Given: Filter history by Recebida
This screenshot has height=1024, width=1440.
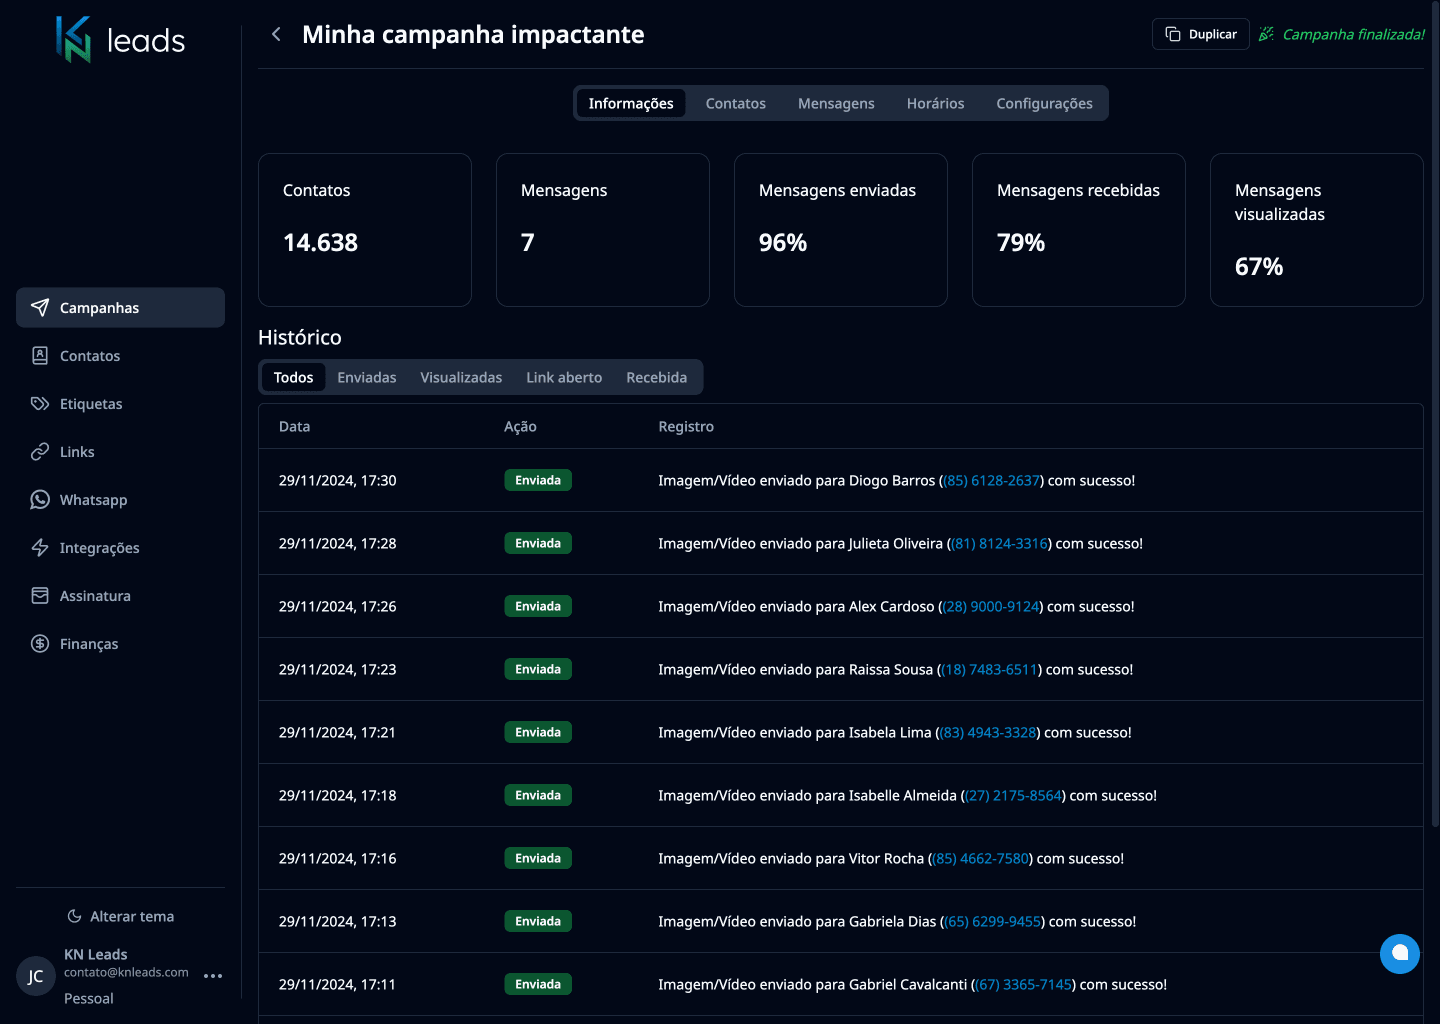Looking at the screenshot, I should (x=657, y=377).
